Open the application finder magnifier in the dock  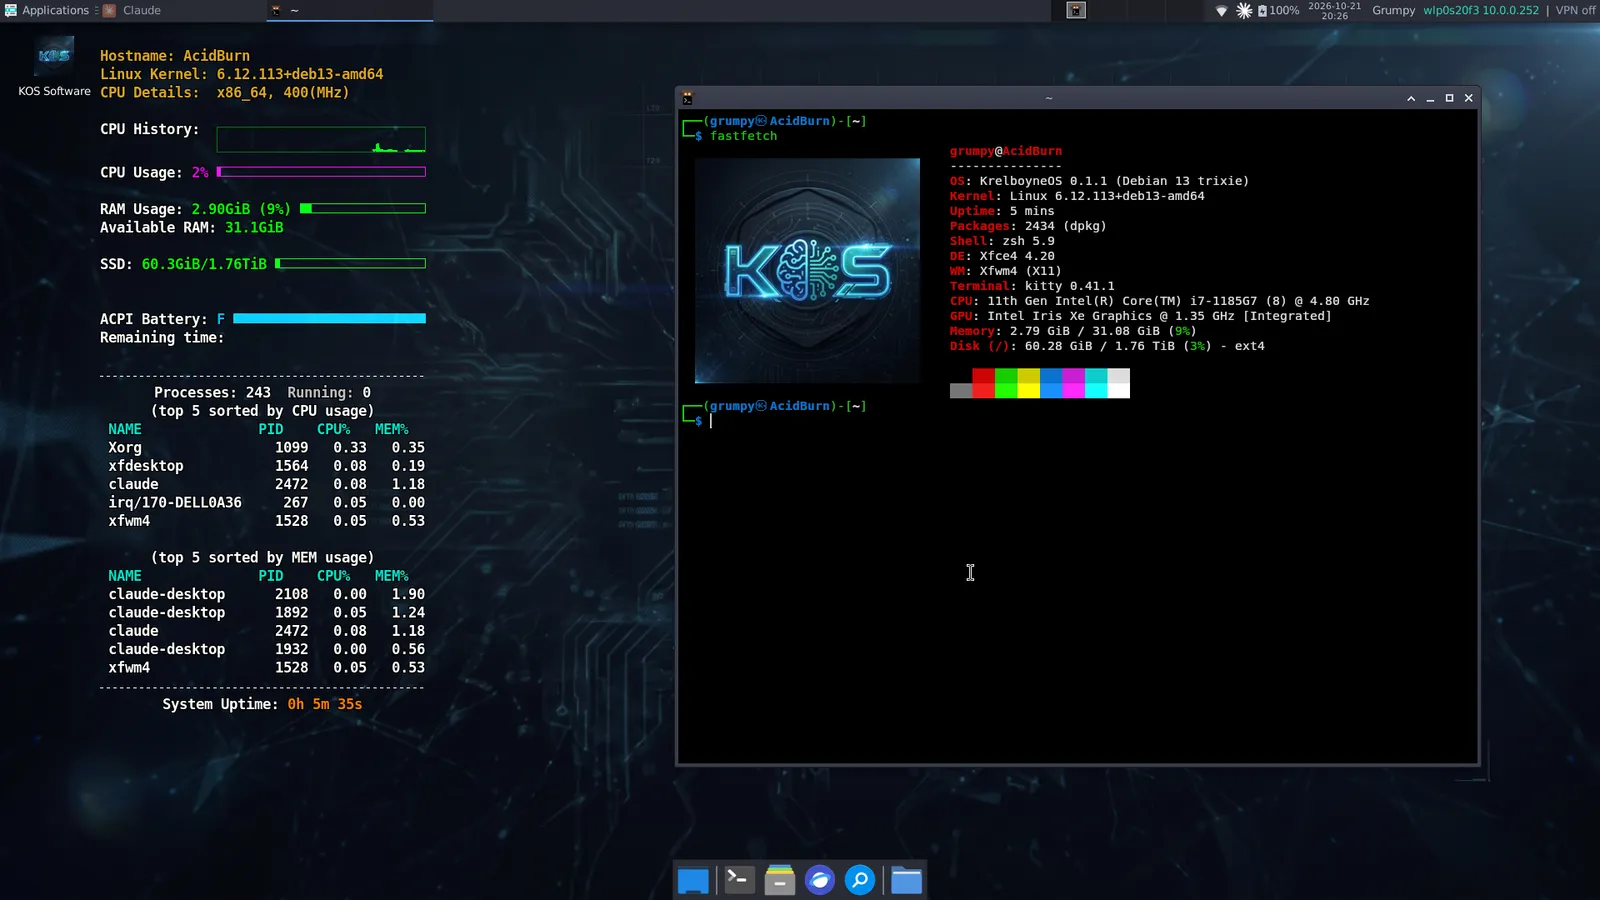click(x=860, y=880)
